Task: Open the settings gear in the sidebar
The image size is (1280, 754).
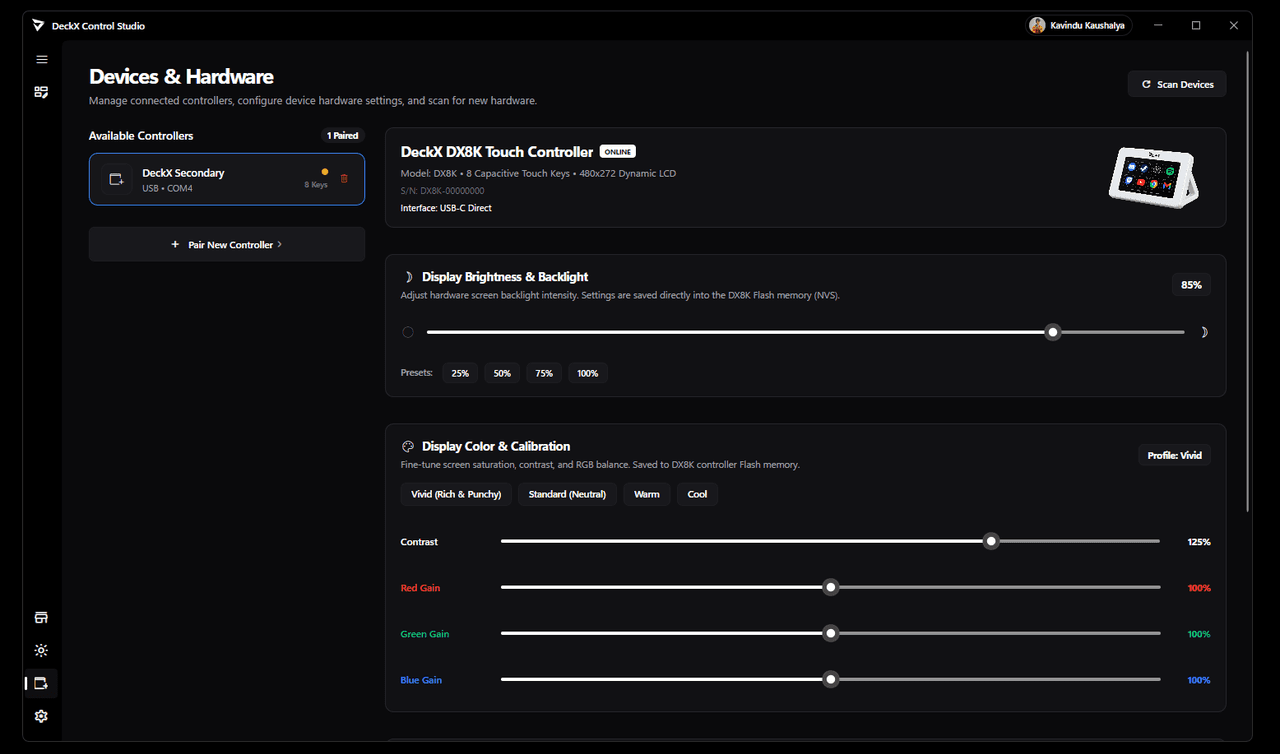Action: [x=41, y=716]
